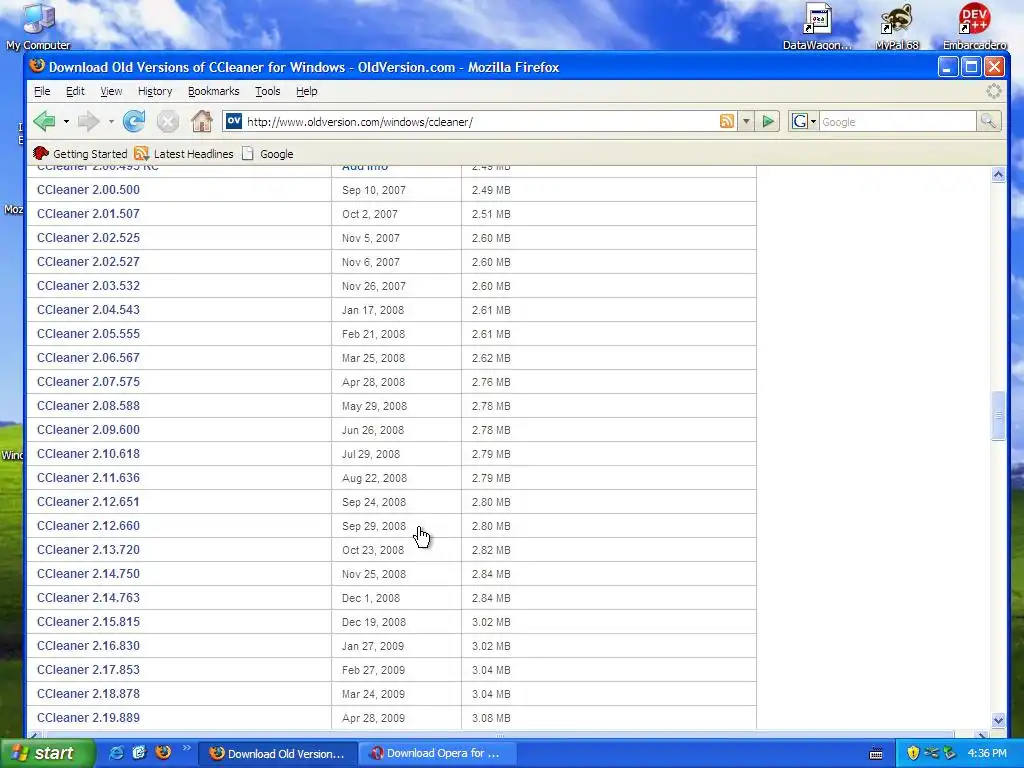Open the CCleaner 2.04.543 link
Viewport: 1024px width, 768px height.
88,310
